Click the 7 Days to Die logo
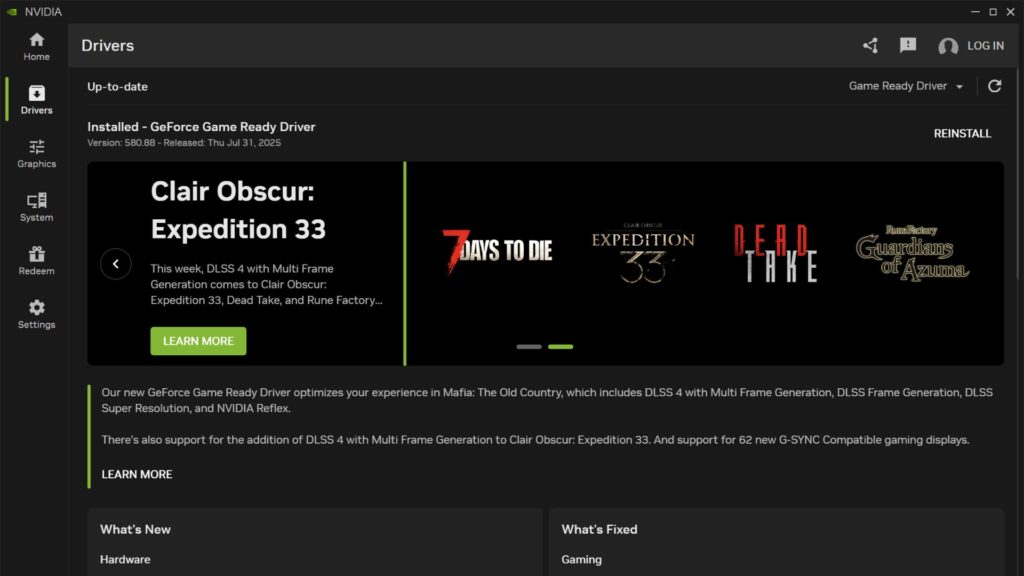Screen dimensions: 1024x576 (x=497, y=250)
